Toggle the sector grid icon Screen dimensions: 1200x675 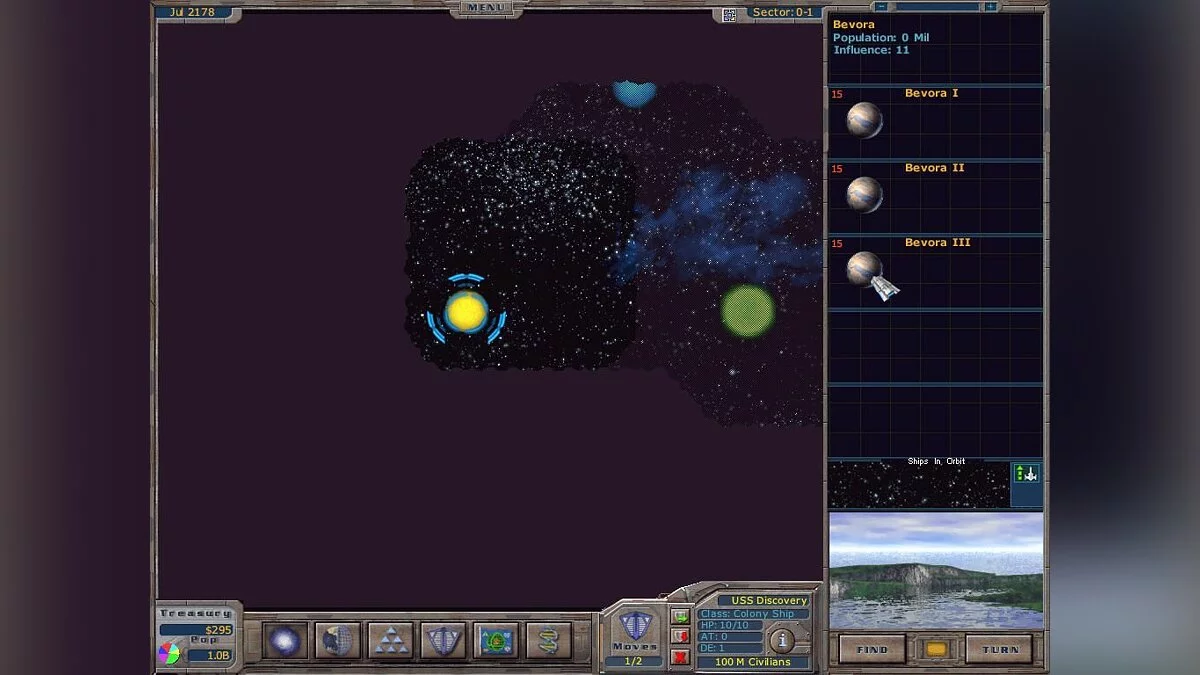click(x=730, y=14)
